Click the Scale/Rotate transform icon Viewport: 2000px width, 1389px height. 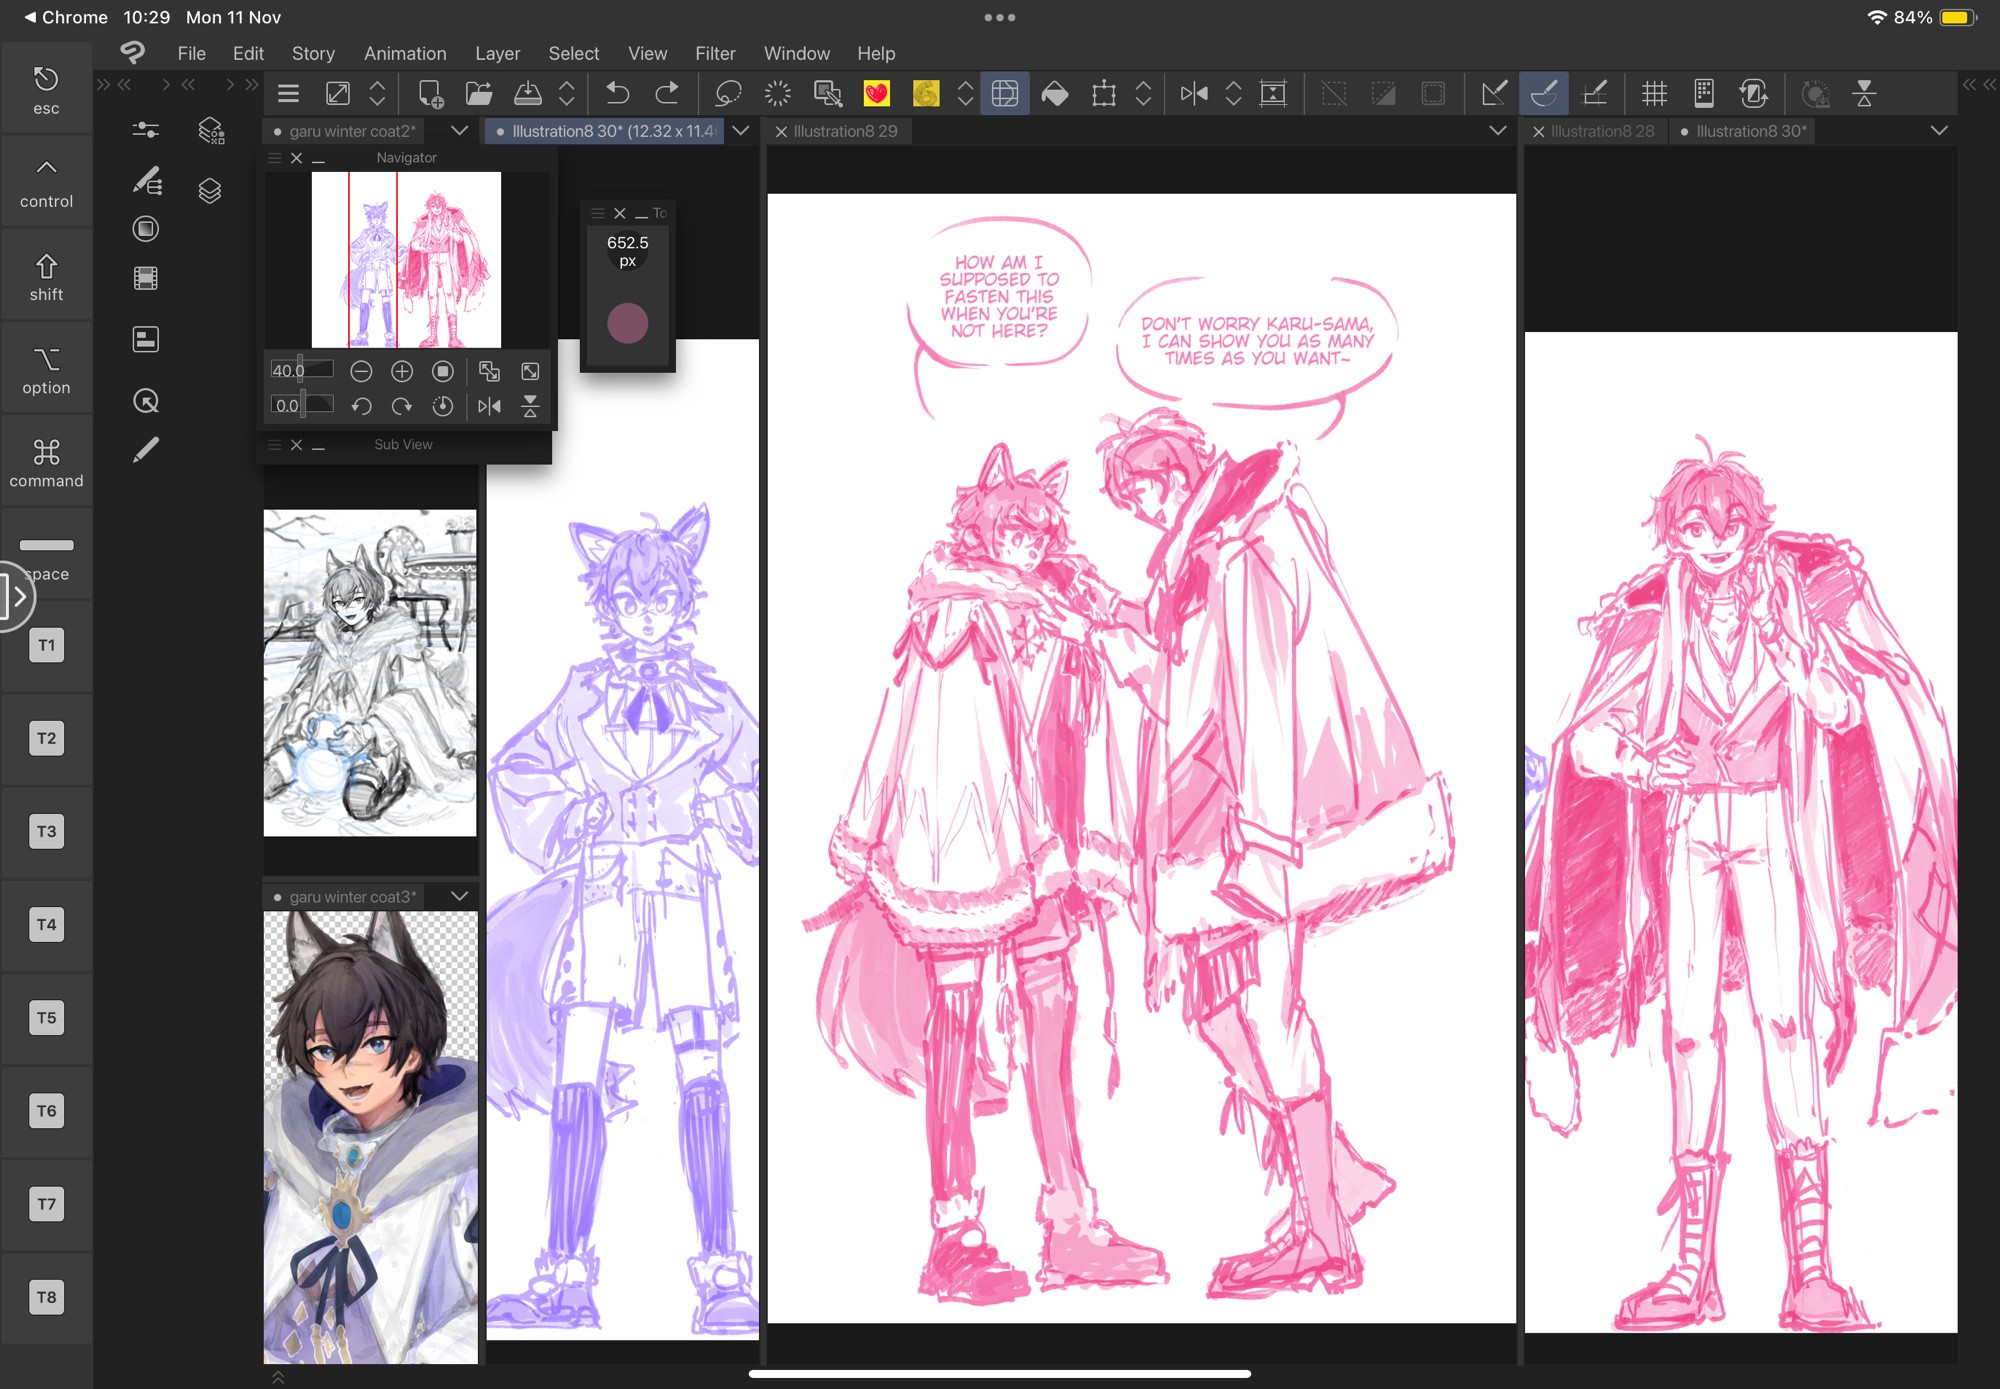pos(1104,94)
